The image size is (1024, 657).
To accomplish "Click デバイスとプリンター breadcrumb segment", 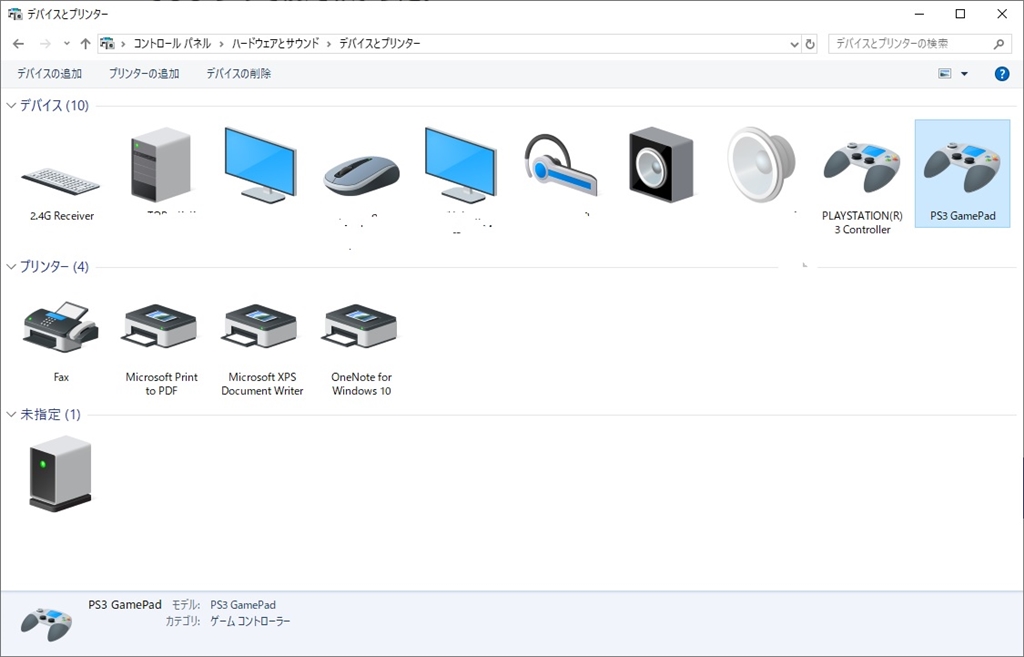I will click(379, 44).
